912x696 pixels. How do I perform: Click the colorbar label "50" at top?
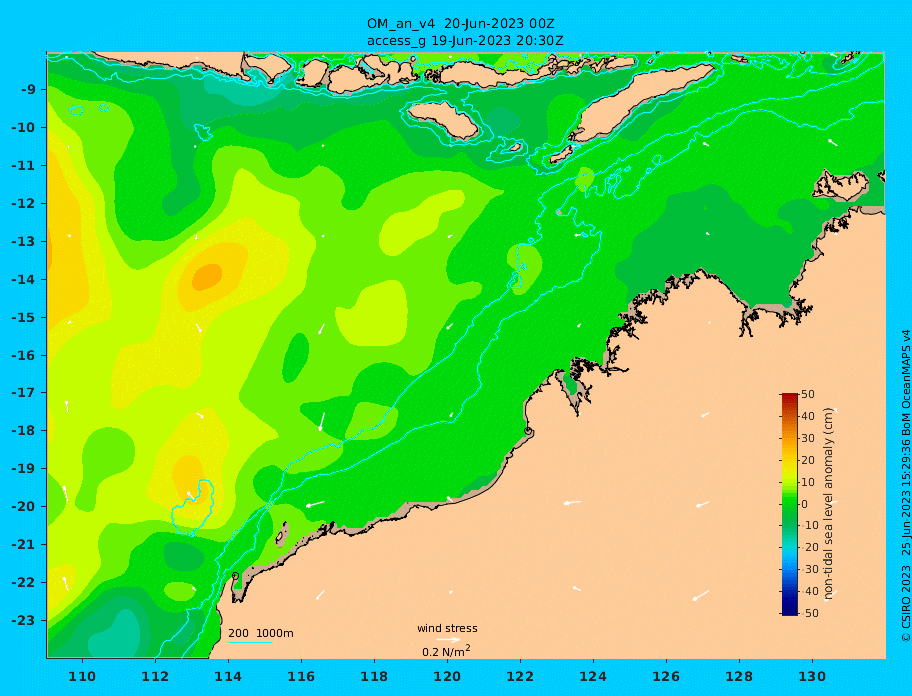pos(808,394)
